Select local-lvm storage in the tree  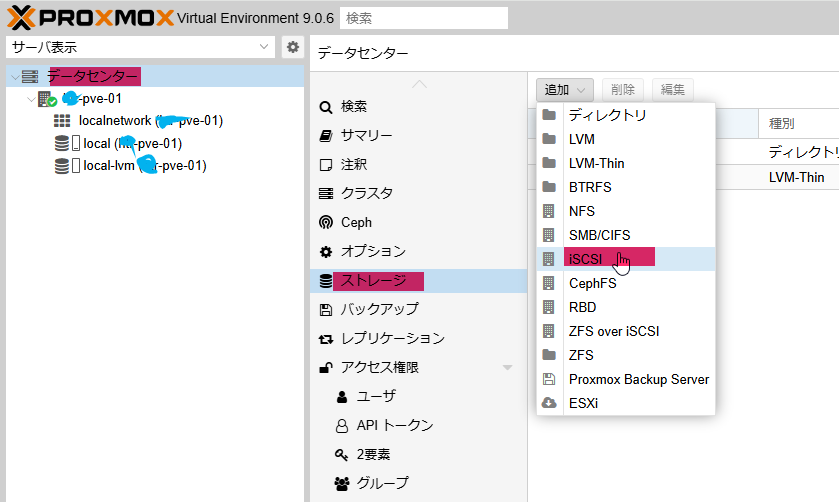(144, 166)
